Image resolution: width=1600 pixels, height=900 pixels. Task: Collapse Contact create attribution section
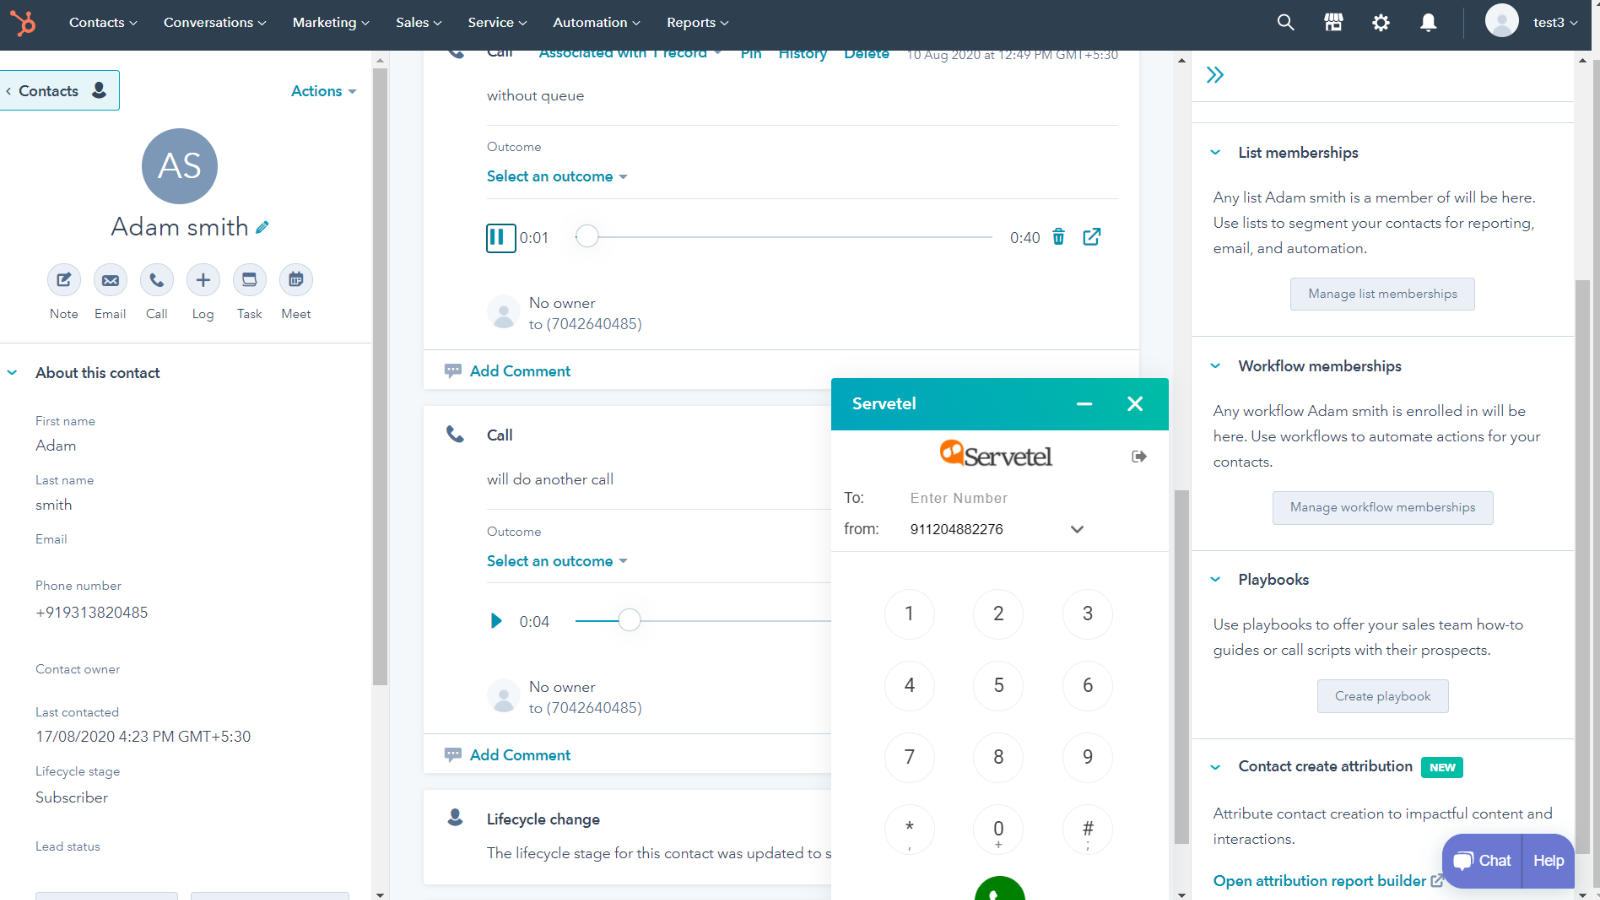coord(1215,767)
